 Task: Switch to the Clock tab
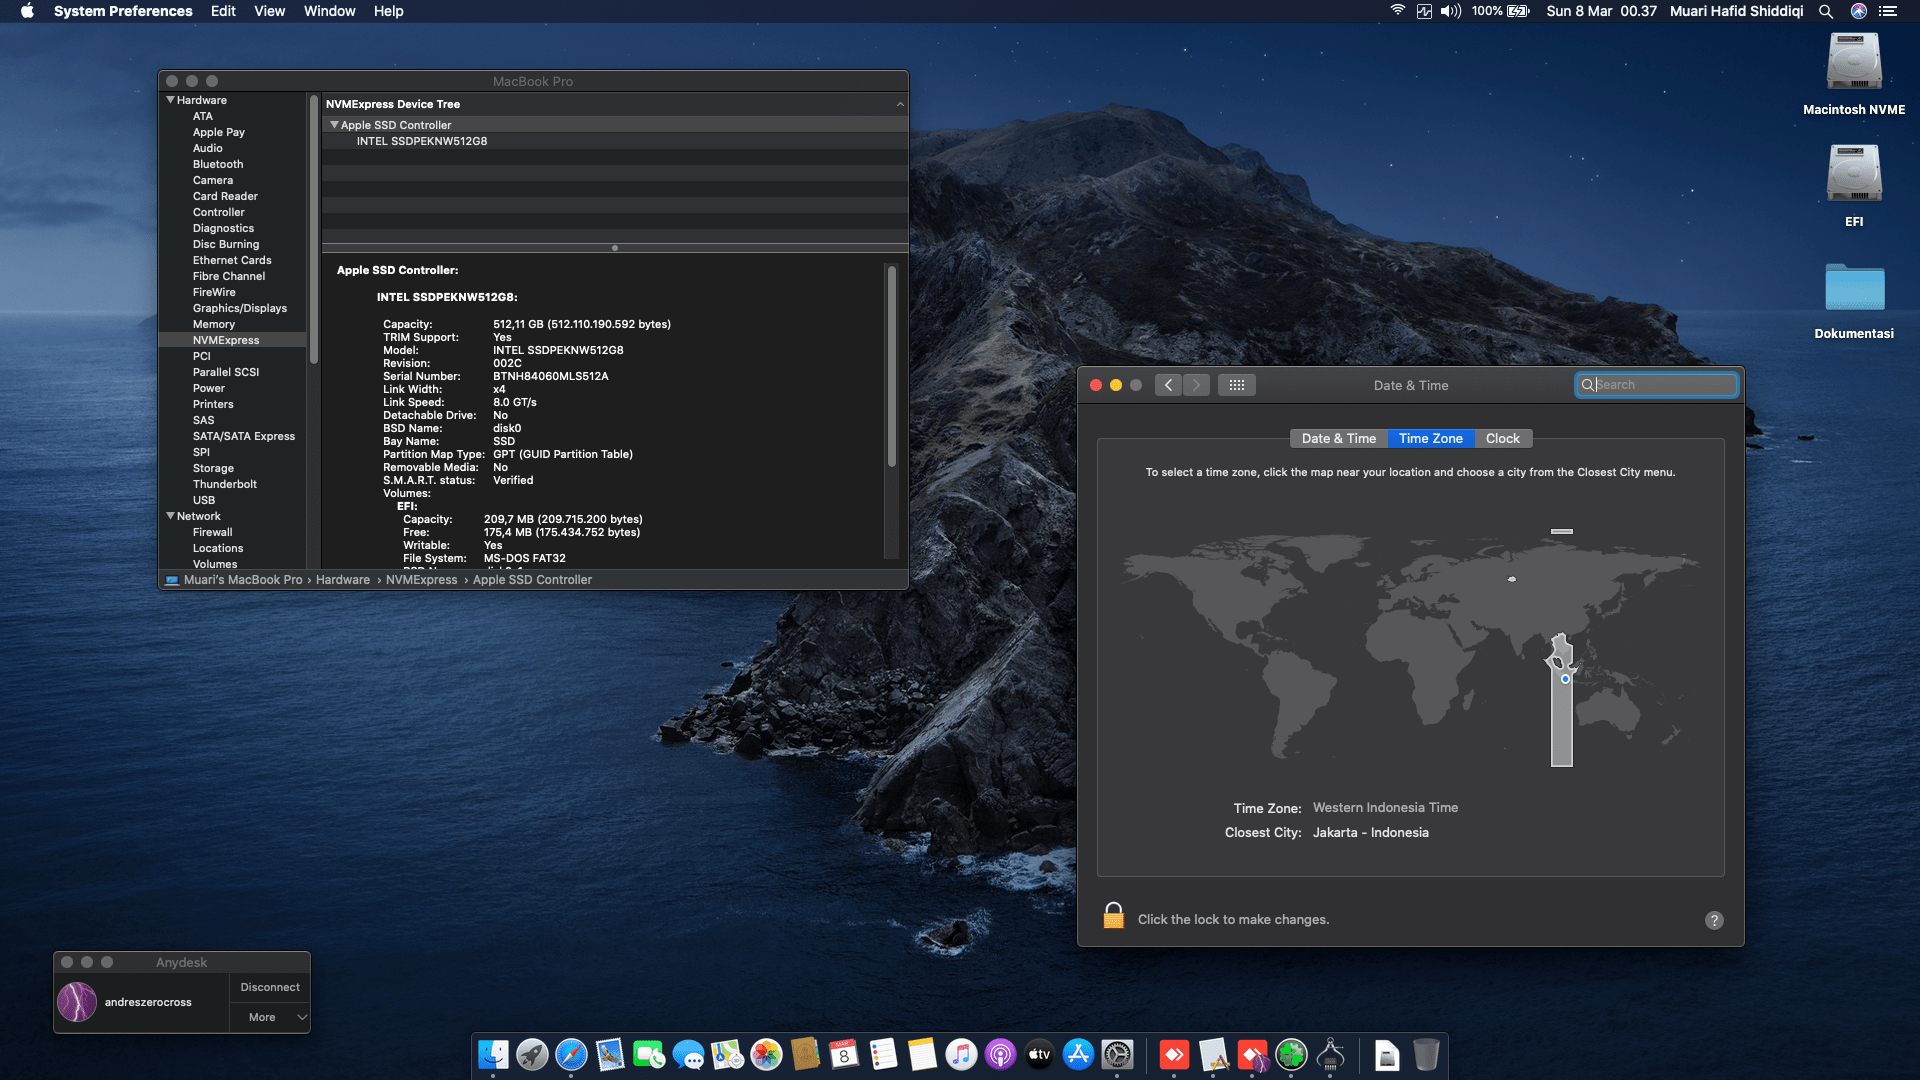[1502, 438]
